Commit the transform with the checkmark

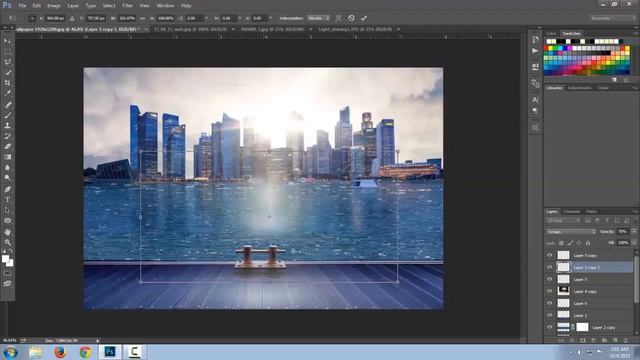pos(364,18)
